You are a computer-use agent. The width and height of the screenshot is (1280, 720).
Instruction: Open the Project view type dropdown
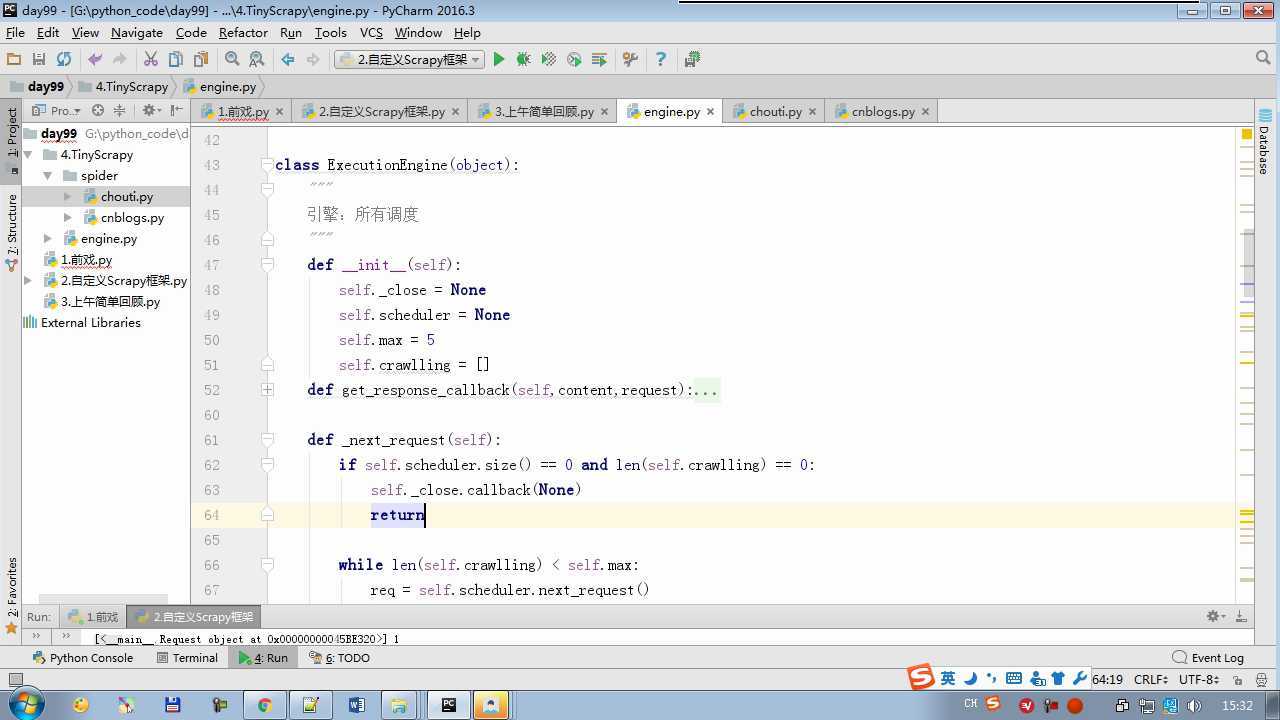point(57,111)
